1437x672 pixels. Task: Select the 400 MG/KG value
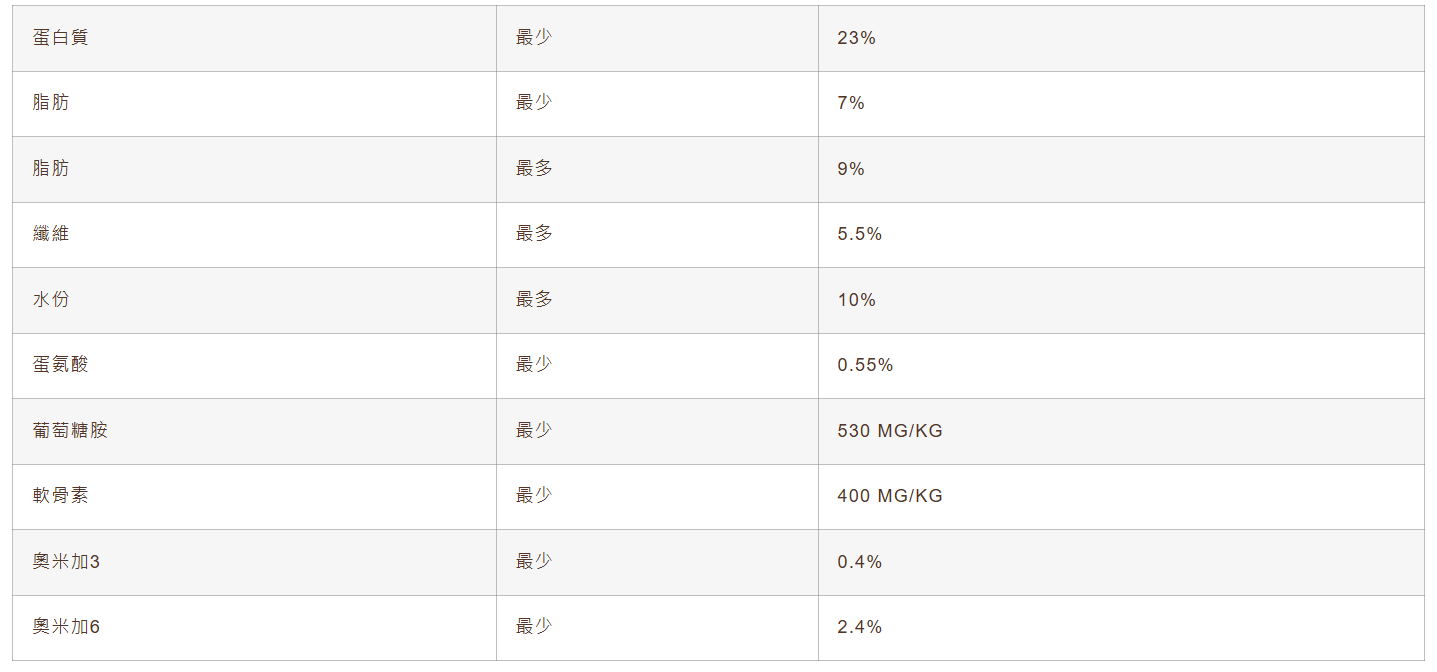pyautogui.click(x=889, y=496)
